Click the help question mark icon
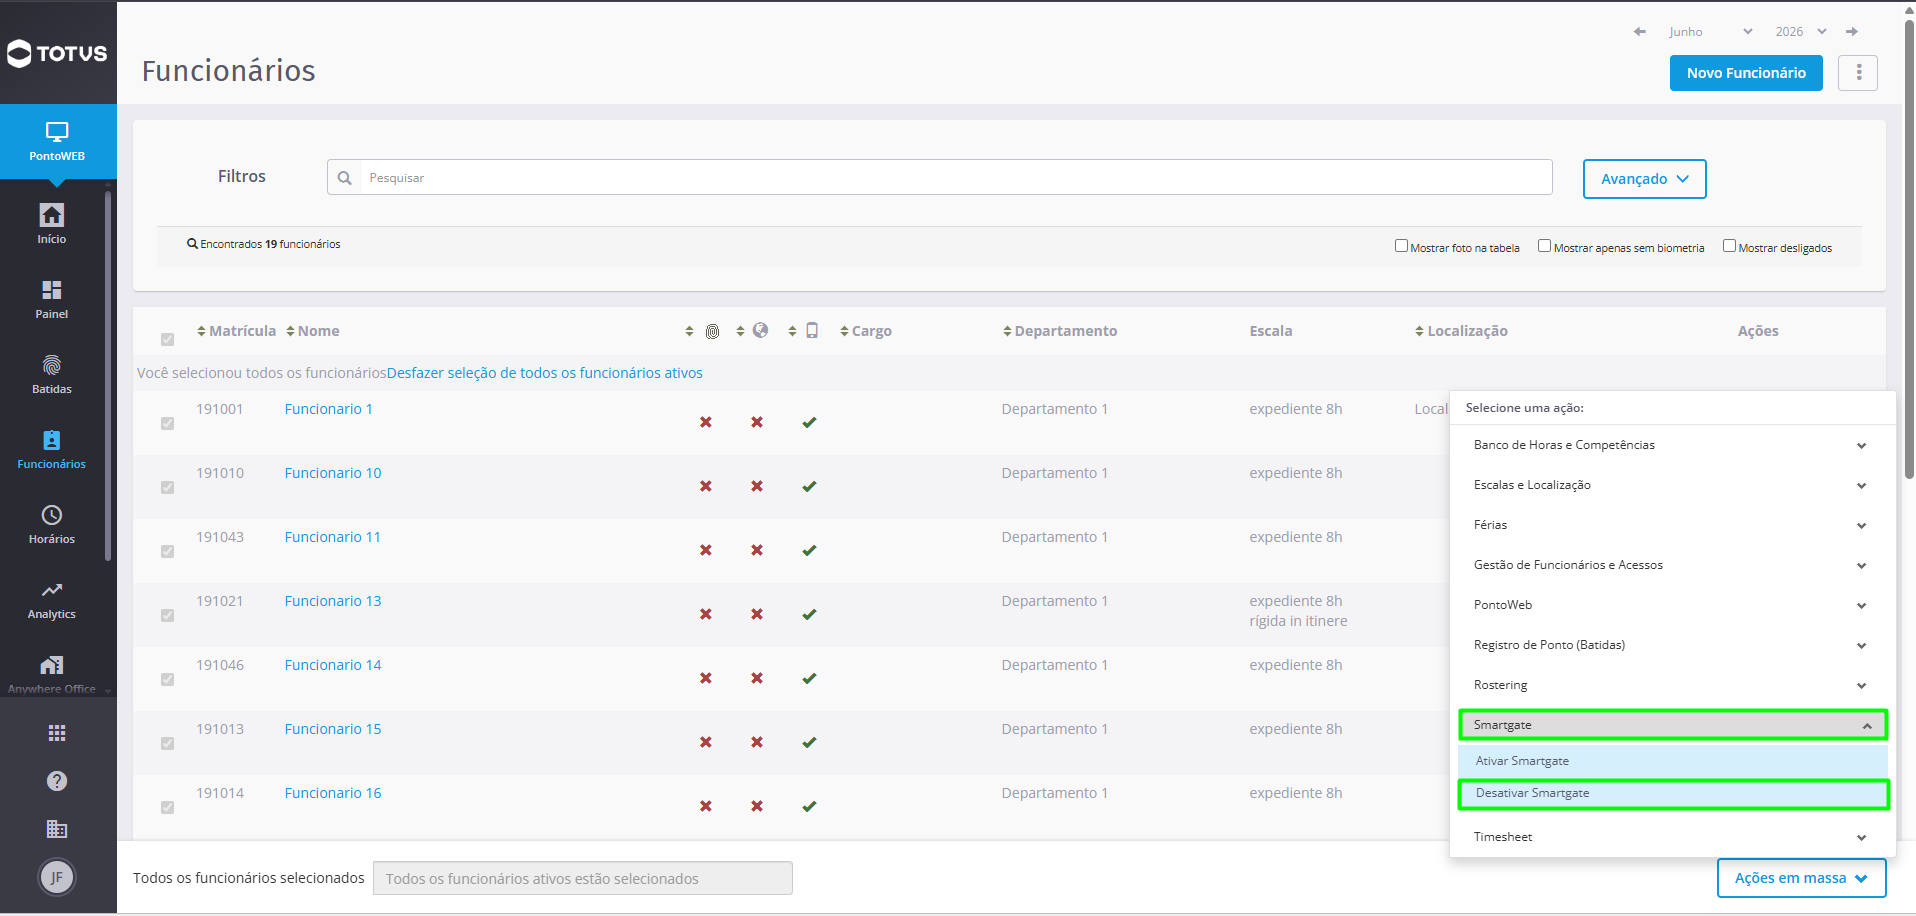Image resolution: width=1916 pixels, height=916 pixels. click(57, 781)
